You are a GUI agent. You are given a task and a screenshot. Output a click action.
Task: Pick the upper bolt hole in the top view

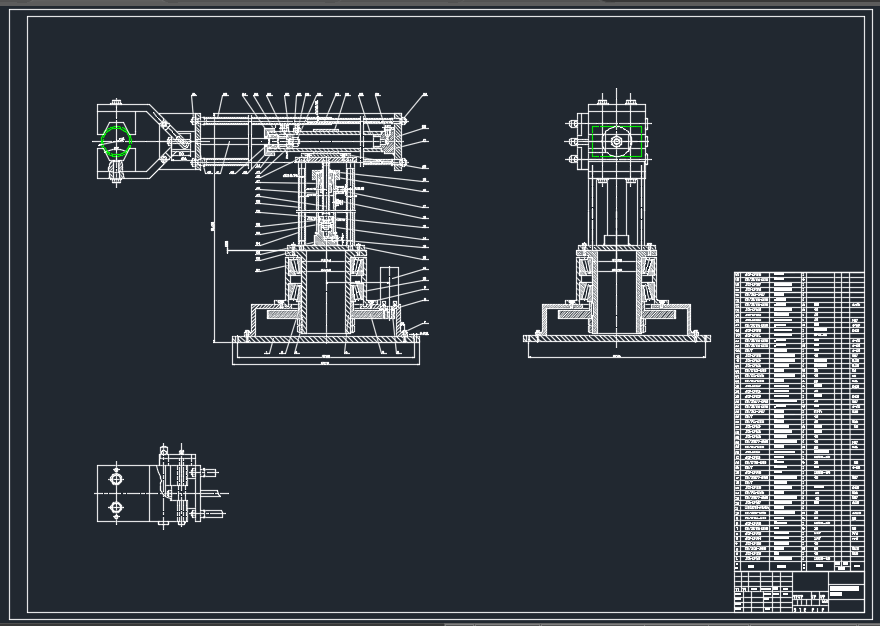coord(116,479)
